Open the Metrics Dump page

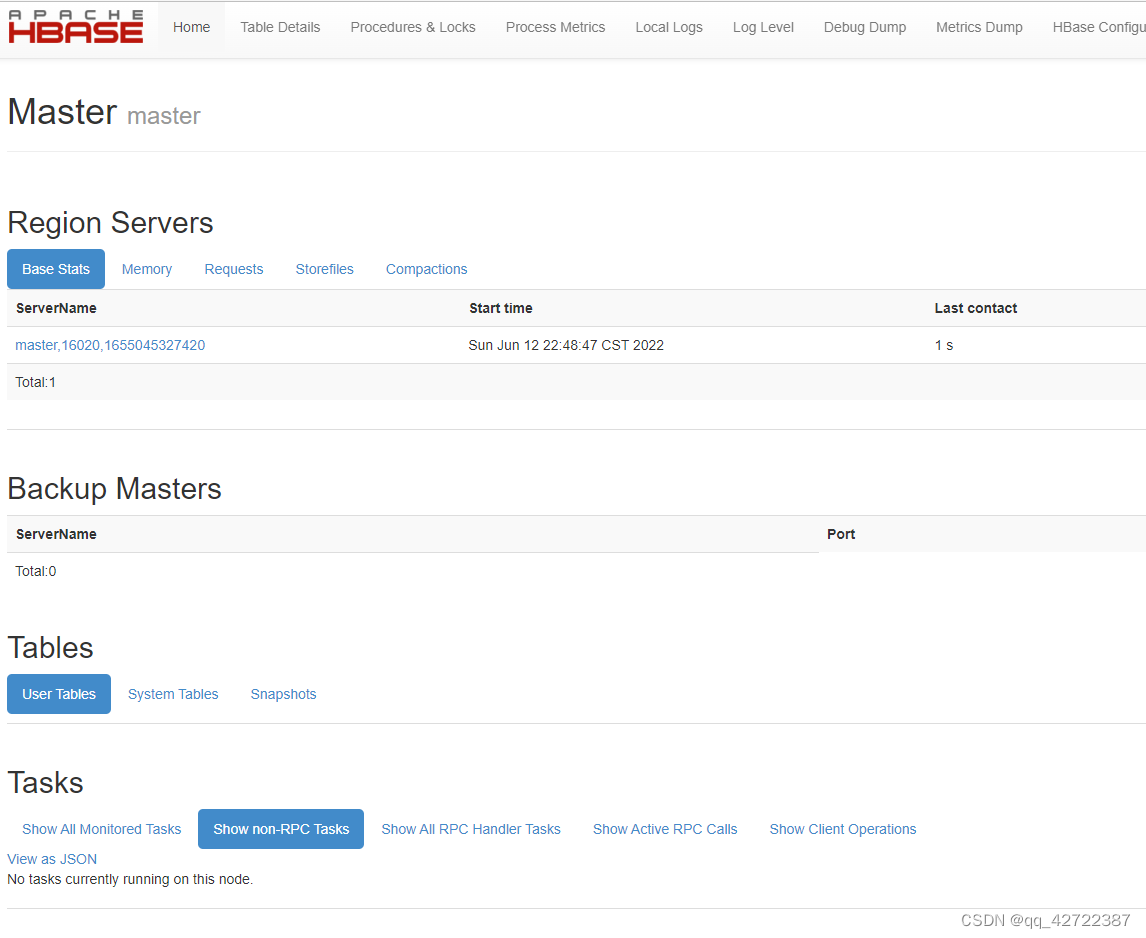[x=979, y=27]
